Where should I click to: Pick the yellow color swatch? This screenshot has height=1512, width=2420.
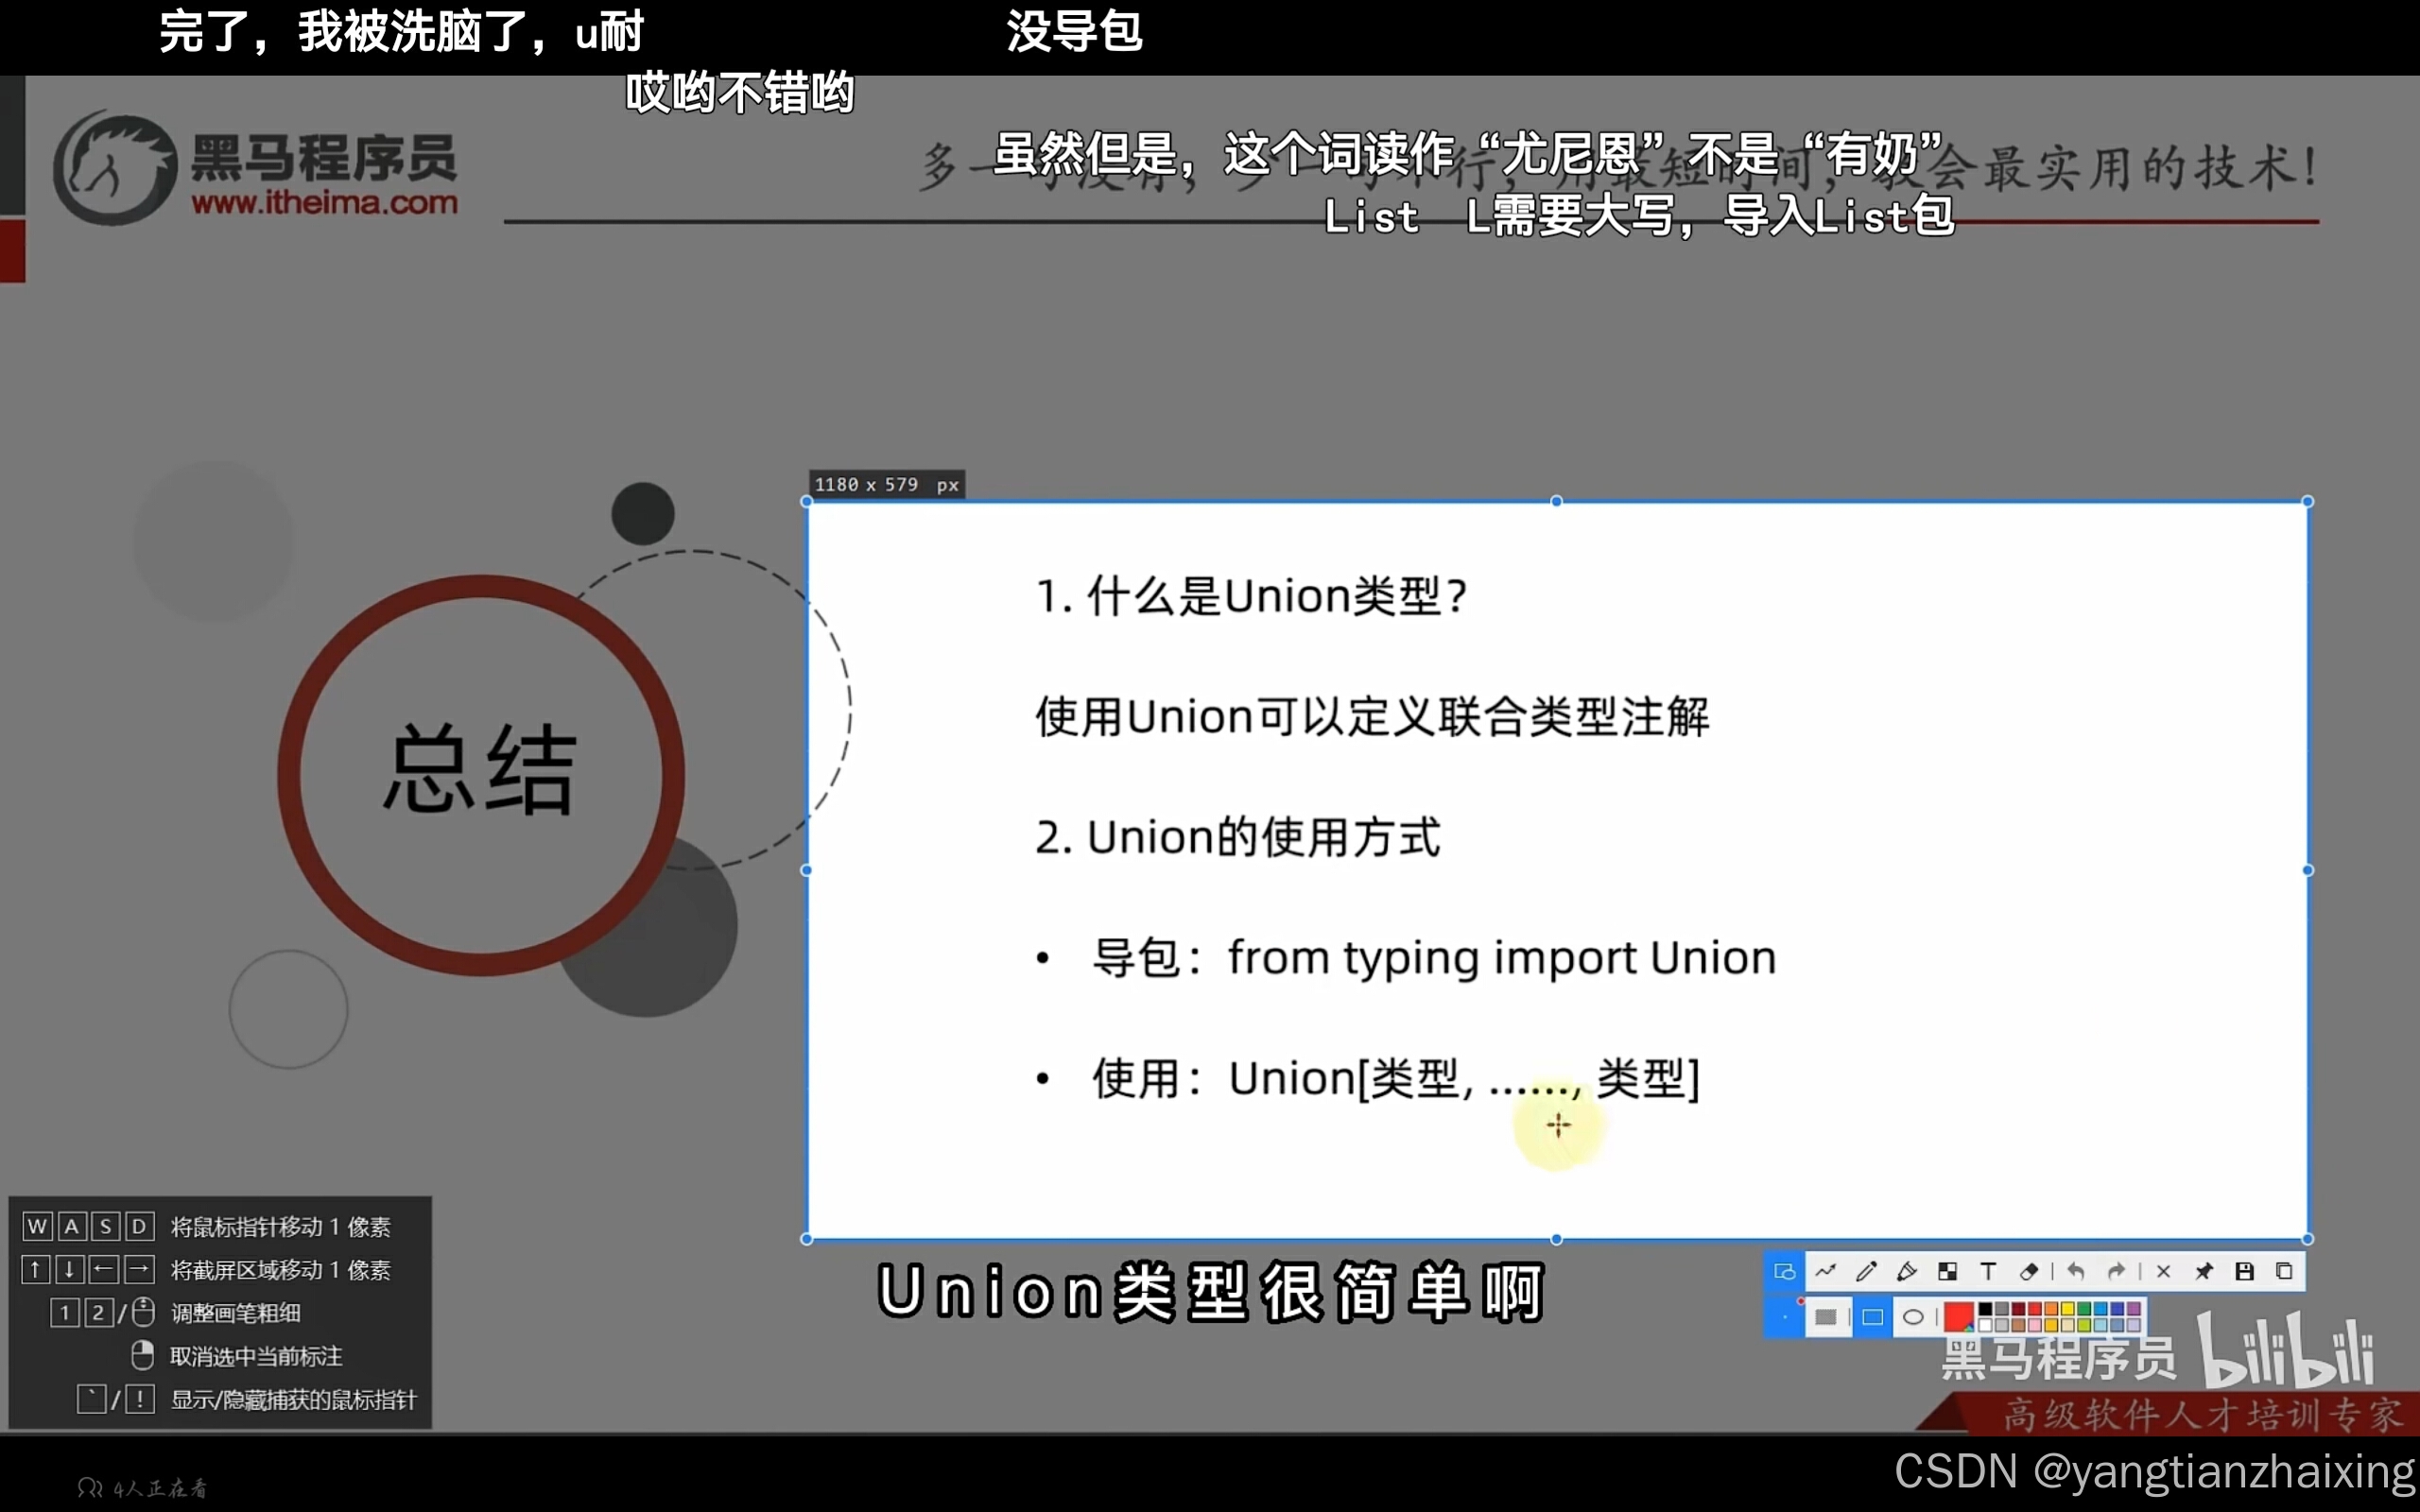tap(2068, 1309)
